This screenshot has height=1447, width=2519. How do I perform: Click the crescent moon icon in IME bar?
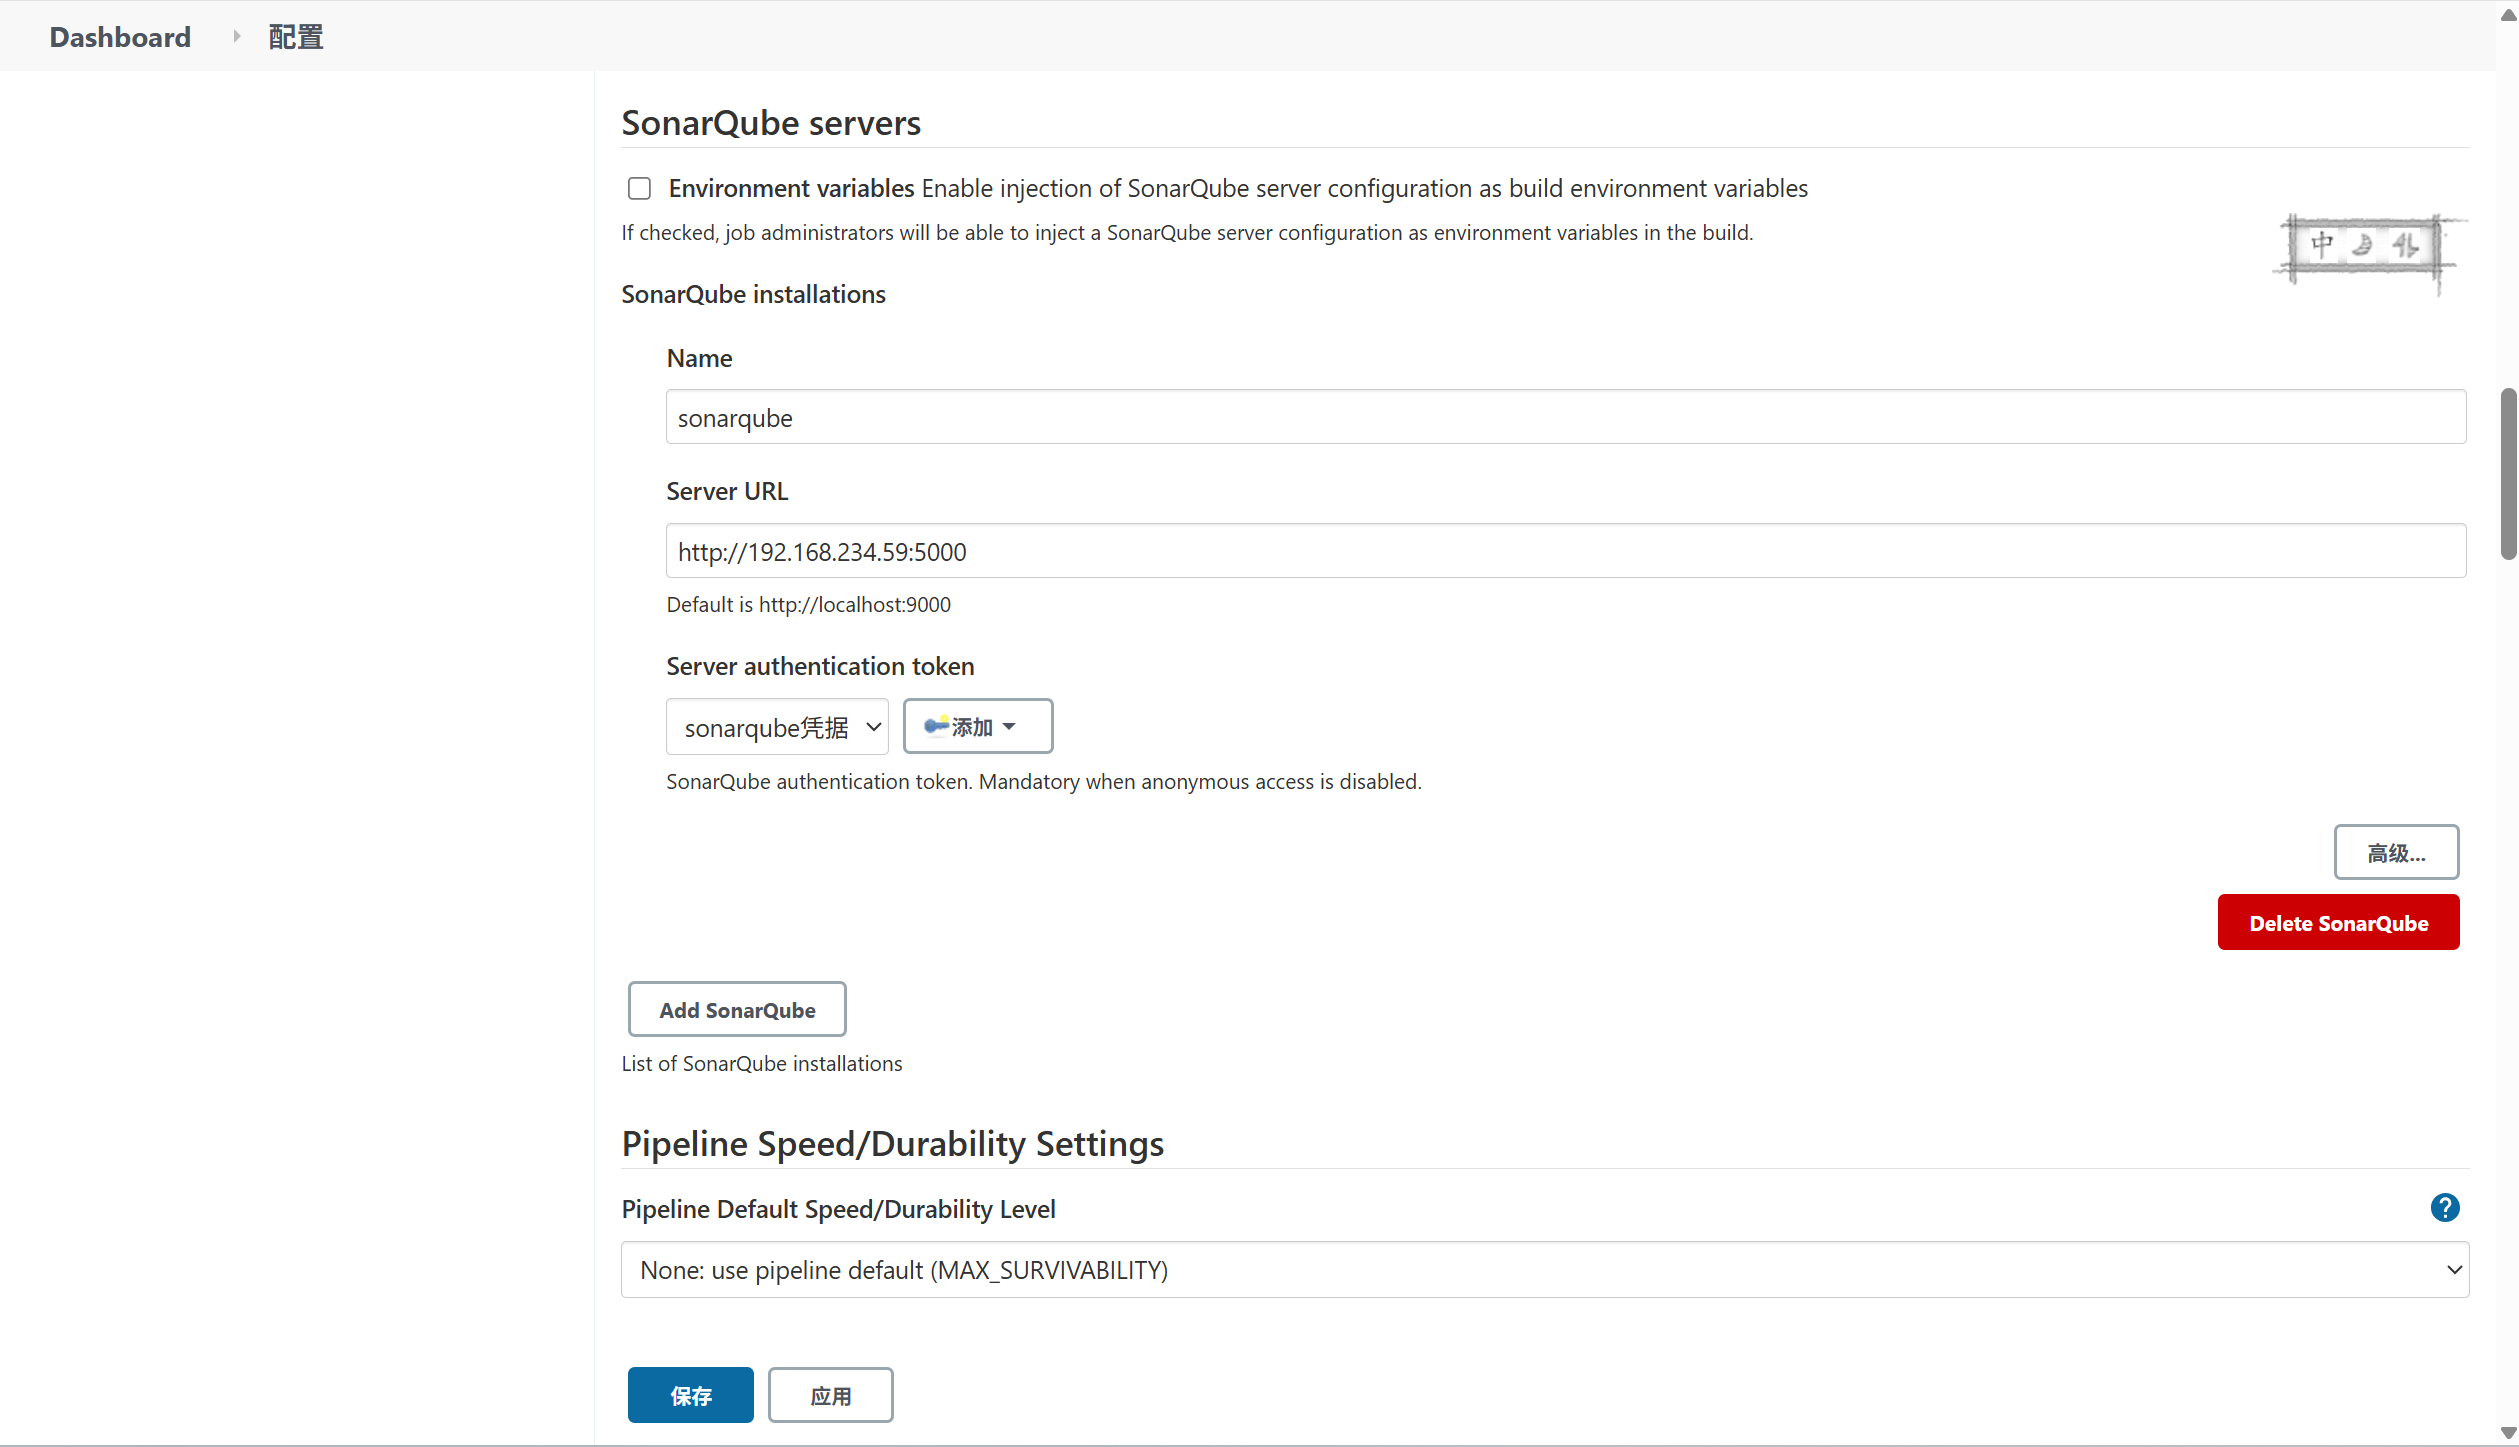coord(2363,245)
